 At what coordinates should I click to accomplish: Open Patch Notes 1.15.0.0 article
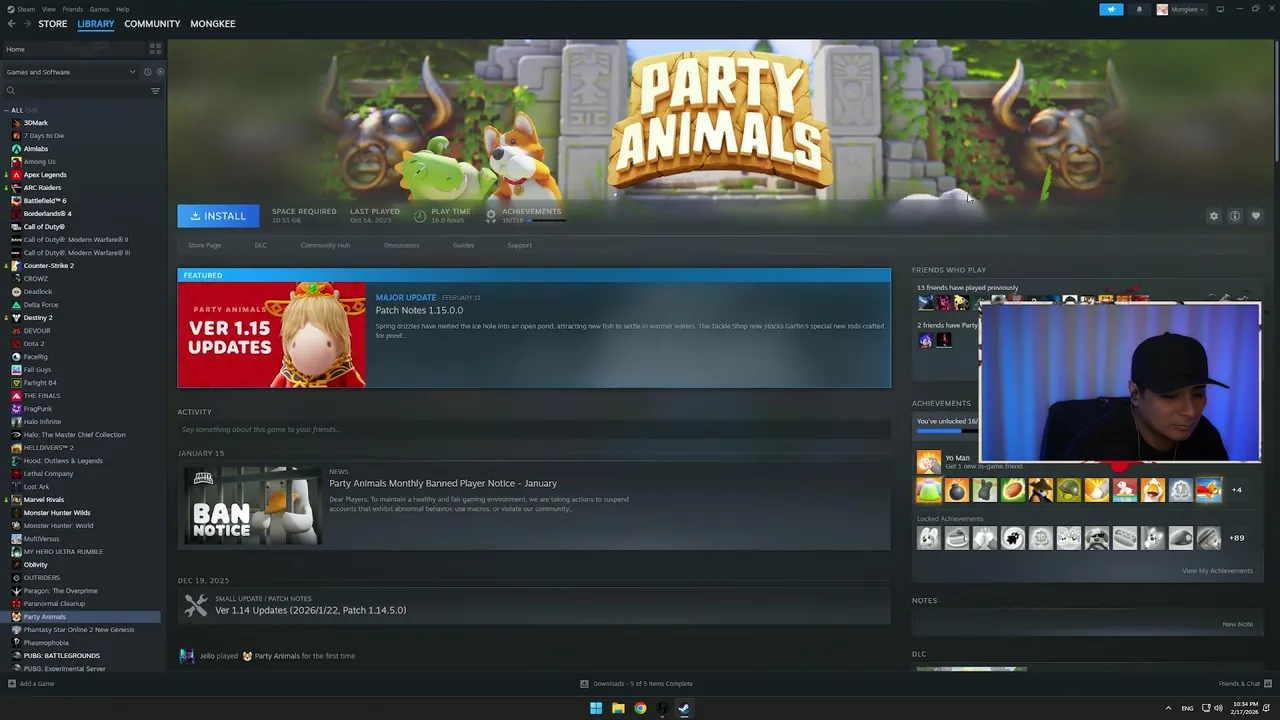tap(419, 310)
